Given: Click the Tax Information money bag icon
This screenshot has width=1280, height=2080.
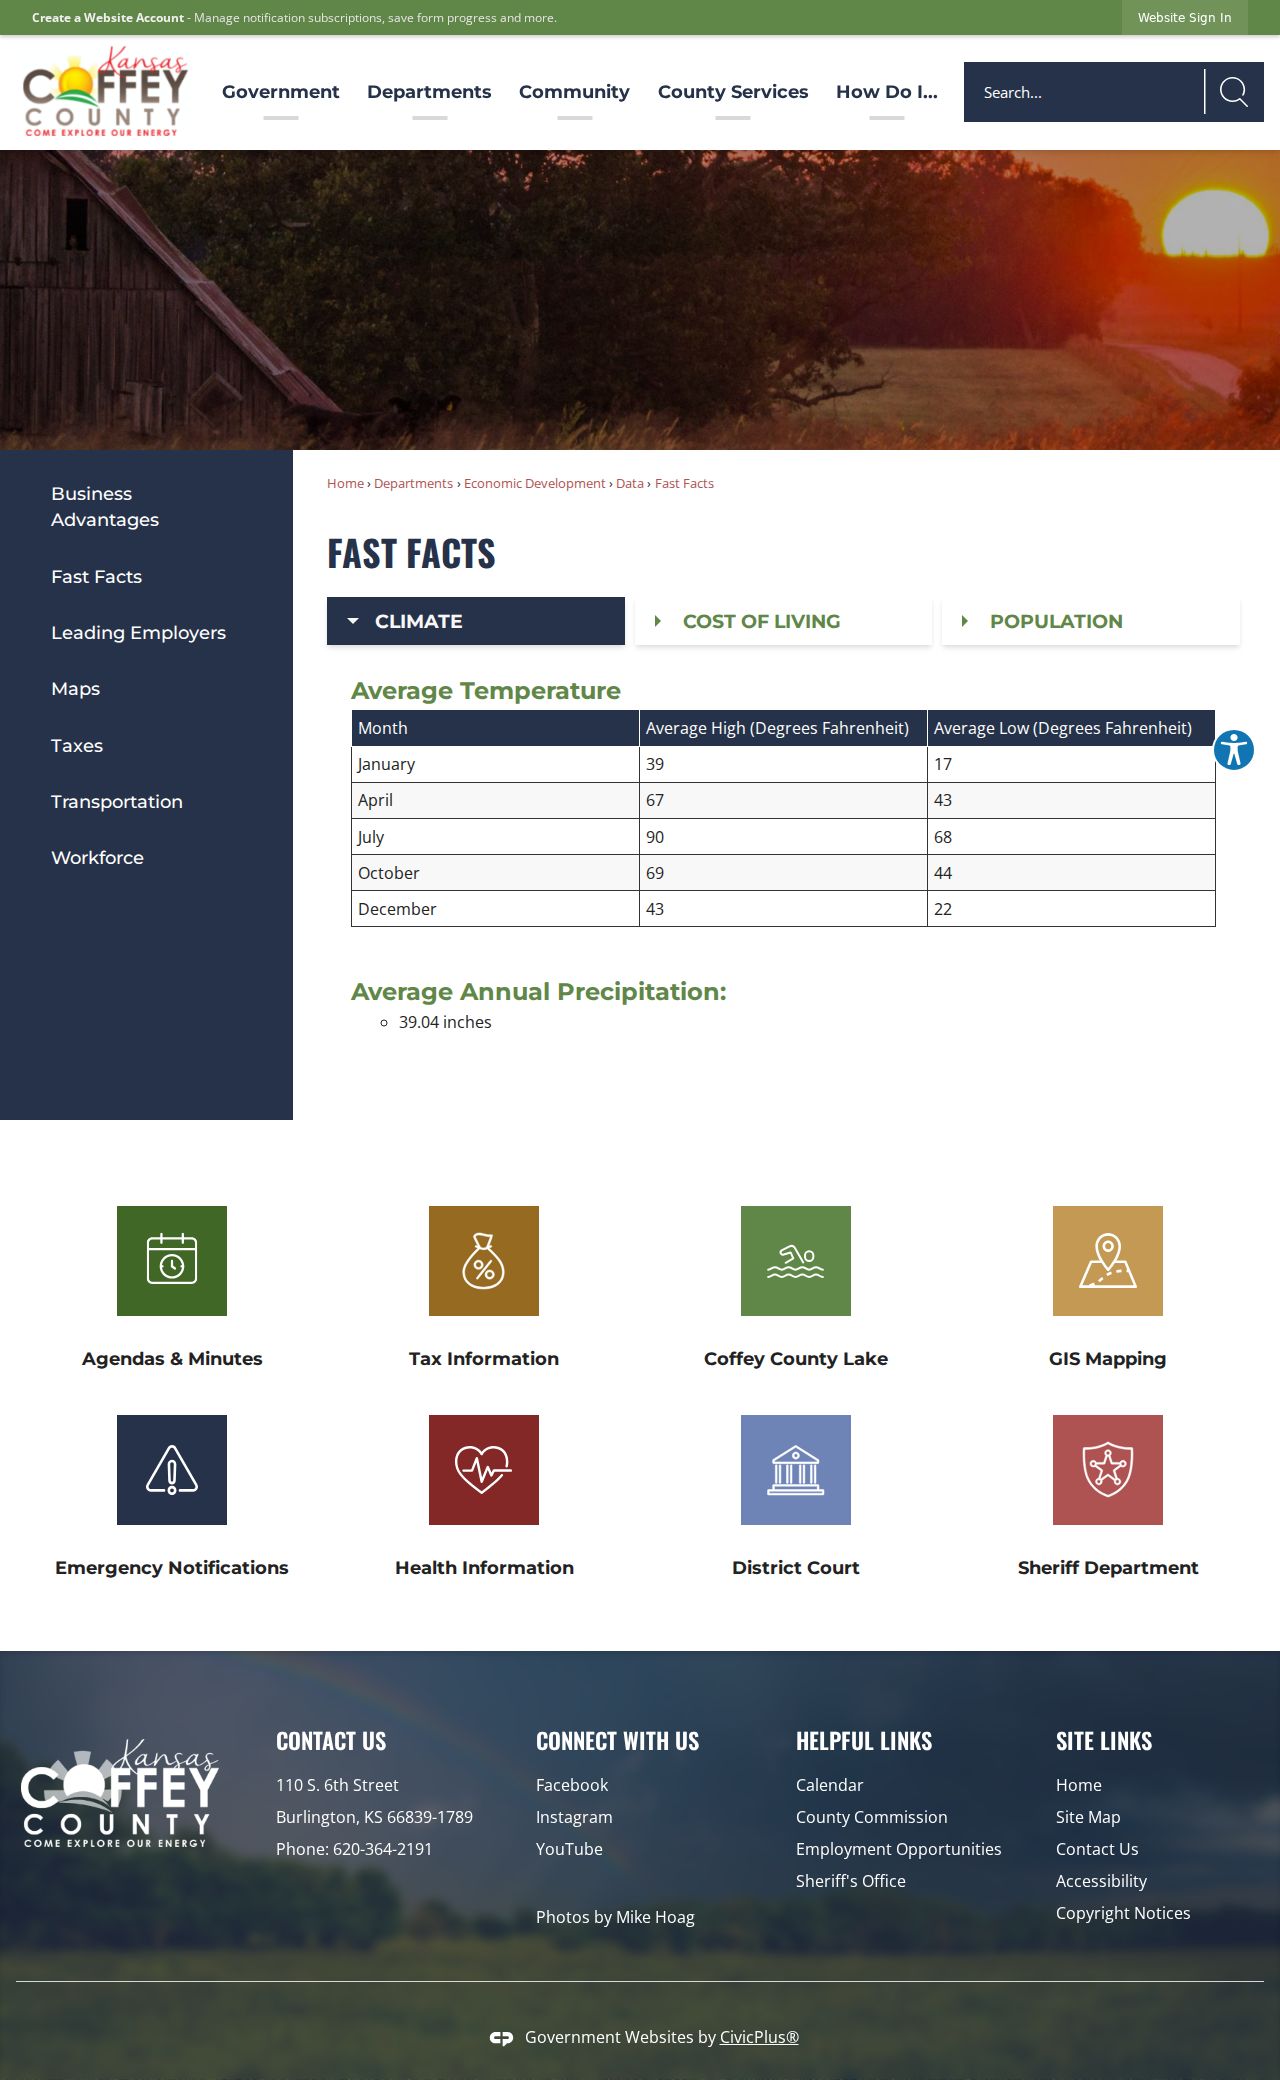Looking at the screenshot, I should pyautogui.click(x=484, y=1261).
